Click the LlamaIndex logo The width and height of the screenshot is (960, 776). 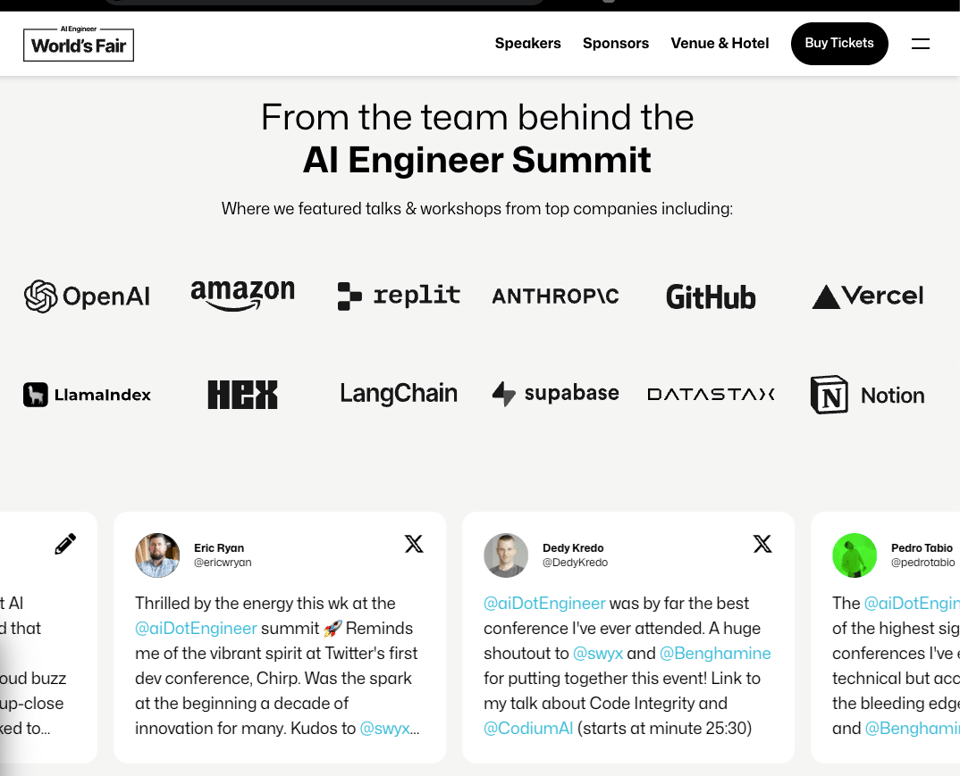[87, 395]
